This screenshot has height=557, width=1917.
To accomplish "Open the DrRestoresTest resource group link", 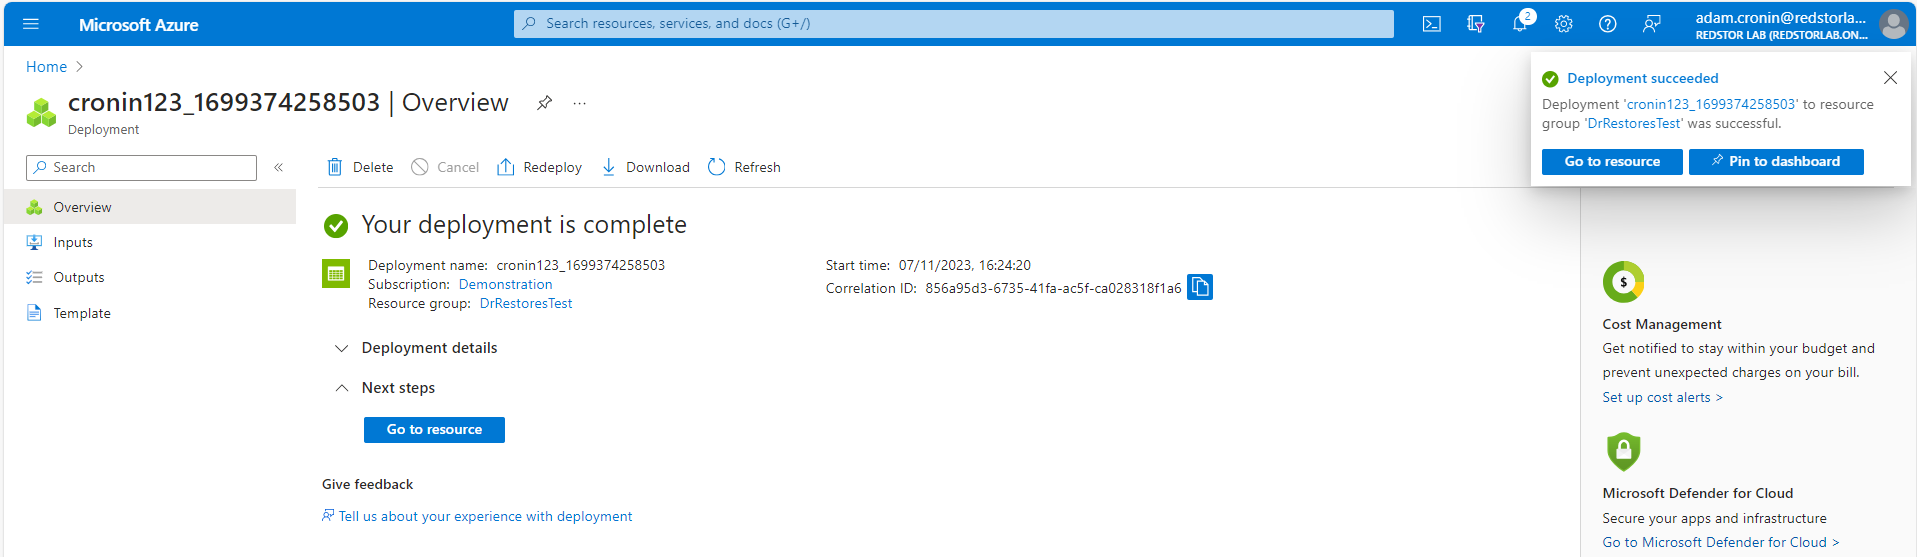I will tap(526, 303).
